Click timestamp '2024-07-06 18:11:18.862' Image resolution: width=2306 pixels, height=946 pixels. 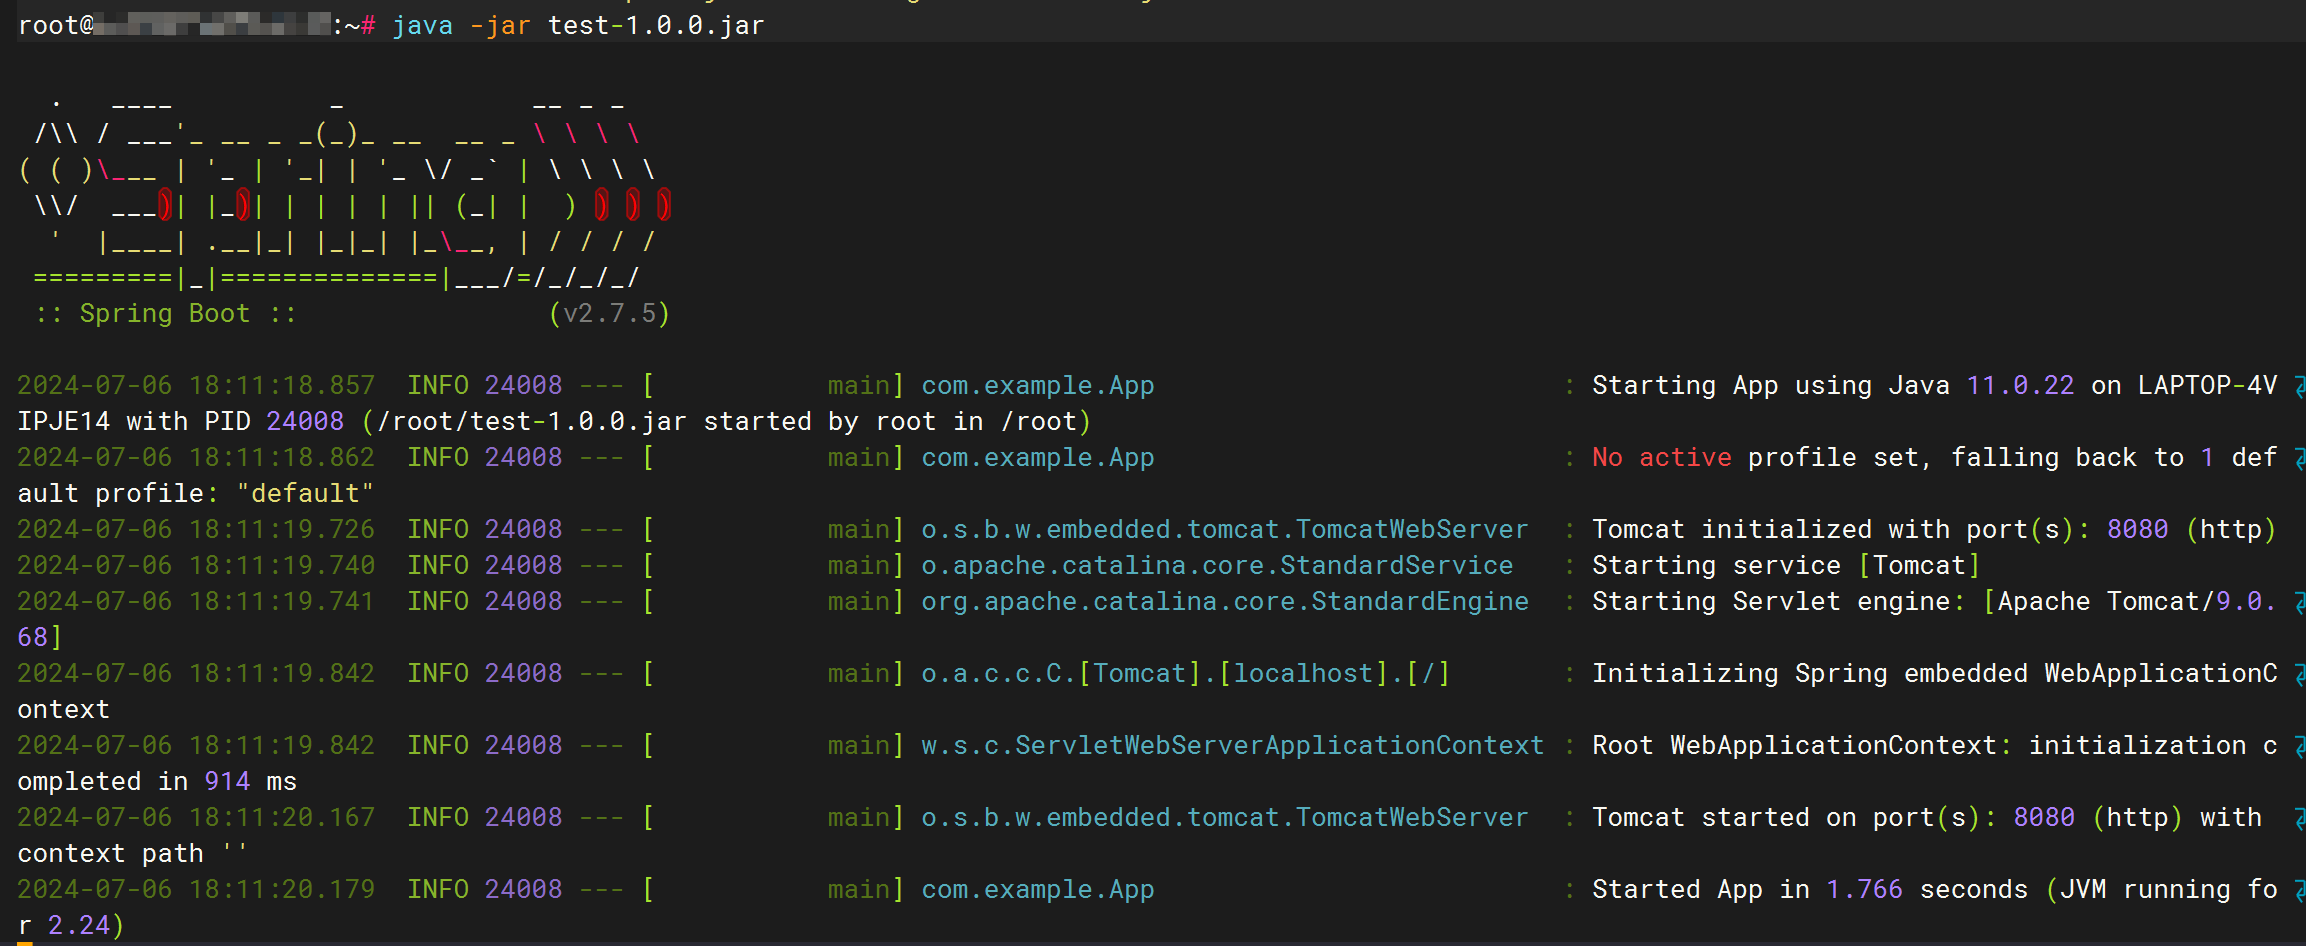click(x=196, y=457)
